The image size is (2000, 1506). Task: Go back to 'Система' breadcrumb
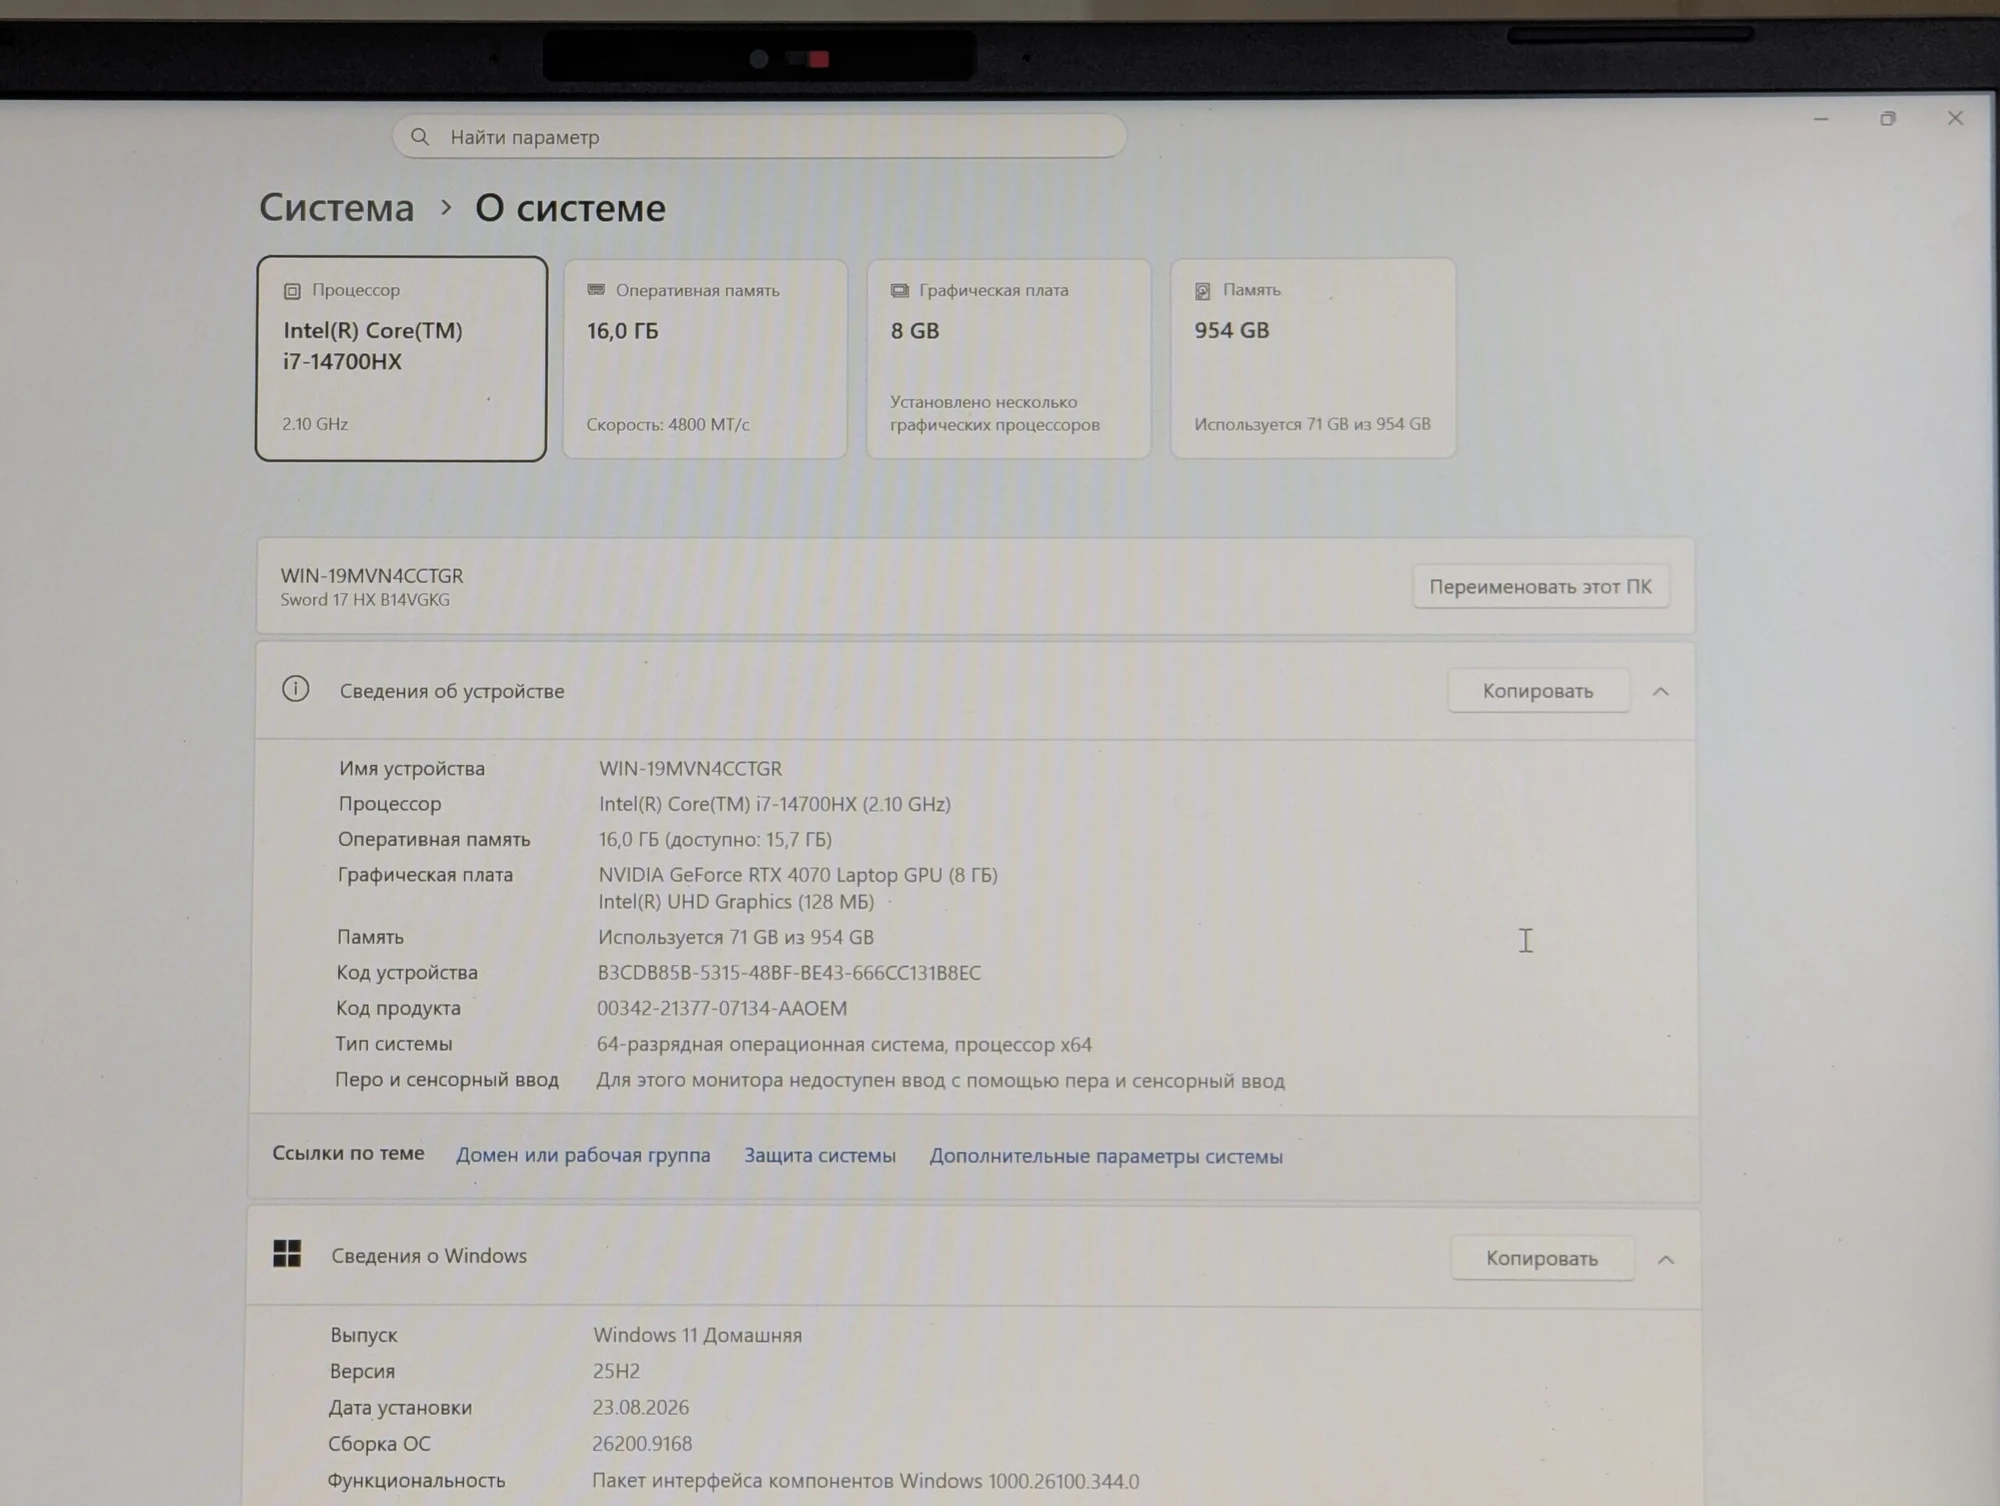(x=336, y=208)
